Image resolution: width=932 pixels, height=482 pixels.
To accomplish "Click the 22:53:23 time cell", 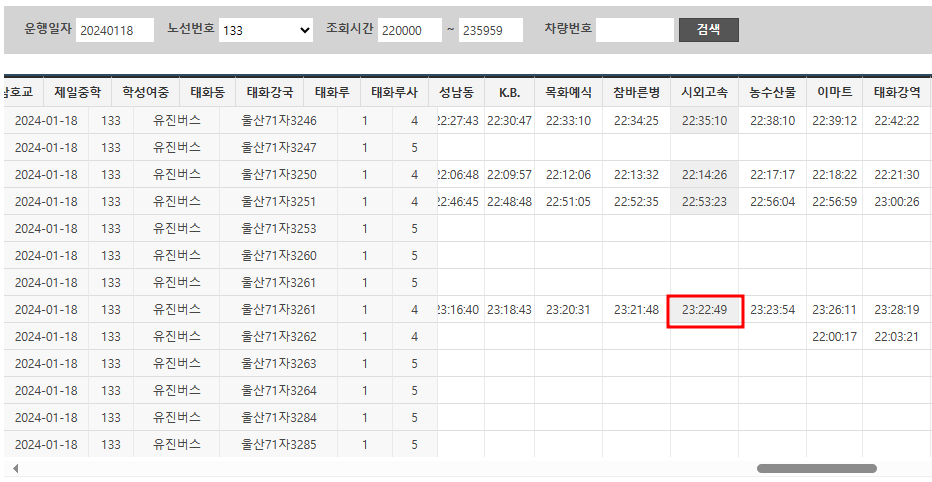I will click(x=704, y=202).
